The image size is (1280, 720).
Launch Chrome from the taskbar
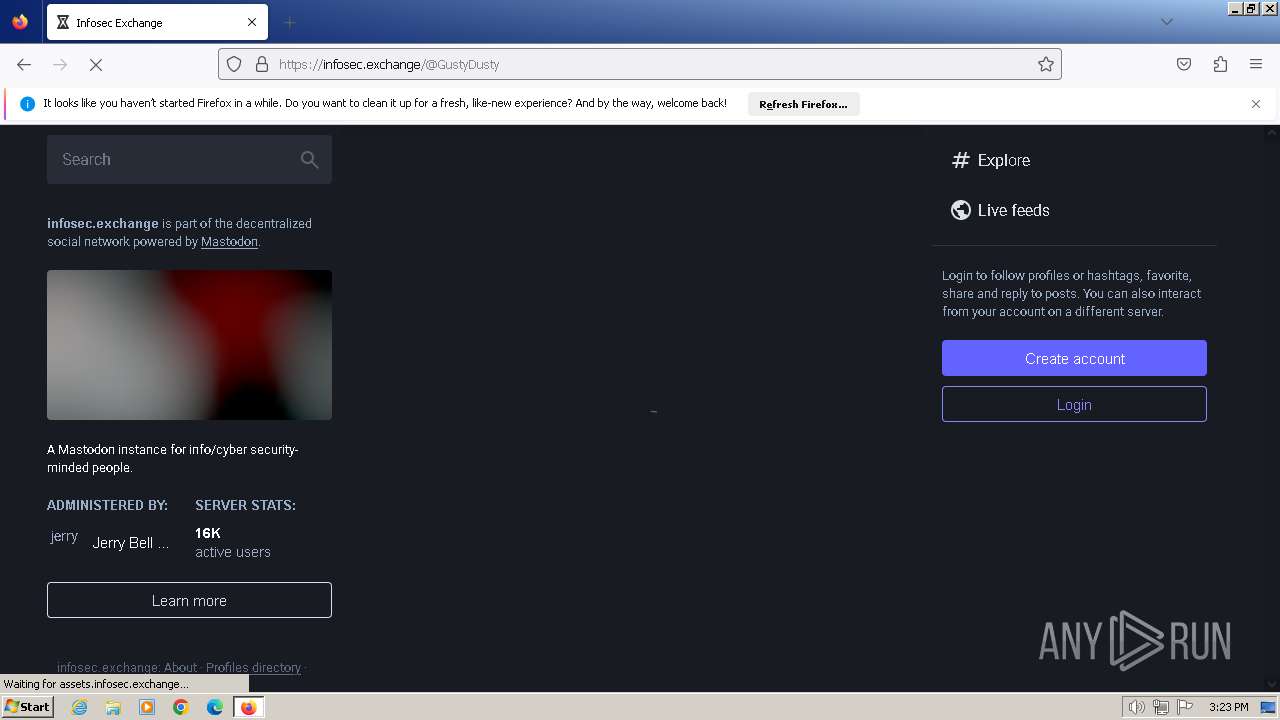click(181, 707)
